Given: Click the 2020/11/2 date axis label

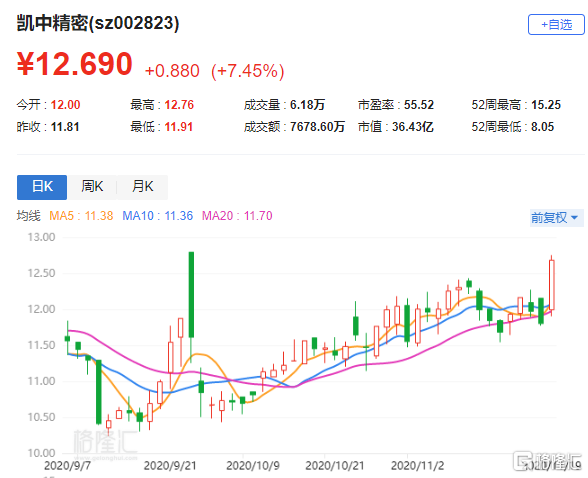Looking at the screenshot, I should tap(417, 466).
